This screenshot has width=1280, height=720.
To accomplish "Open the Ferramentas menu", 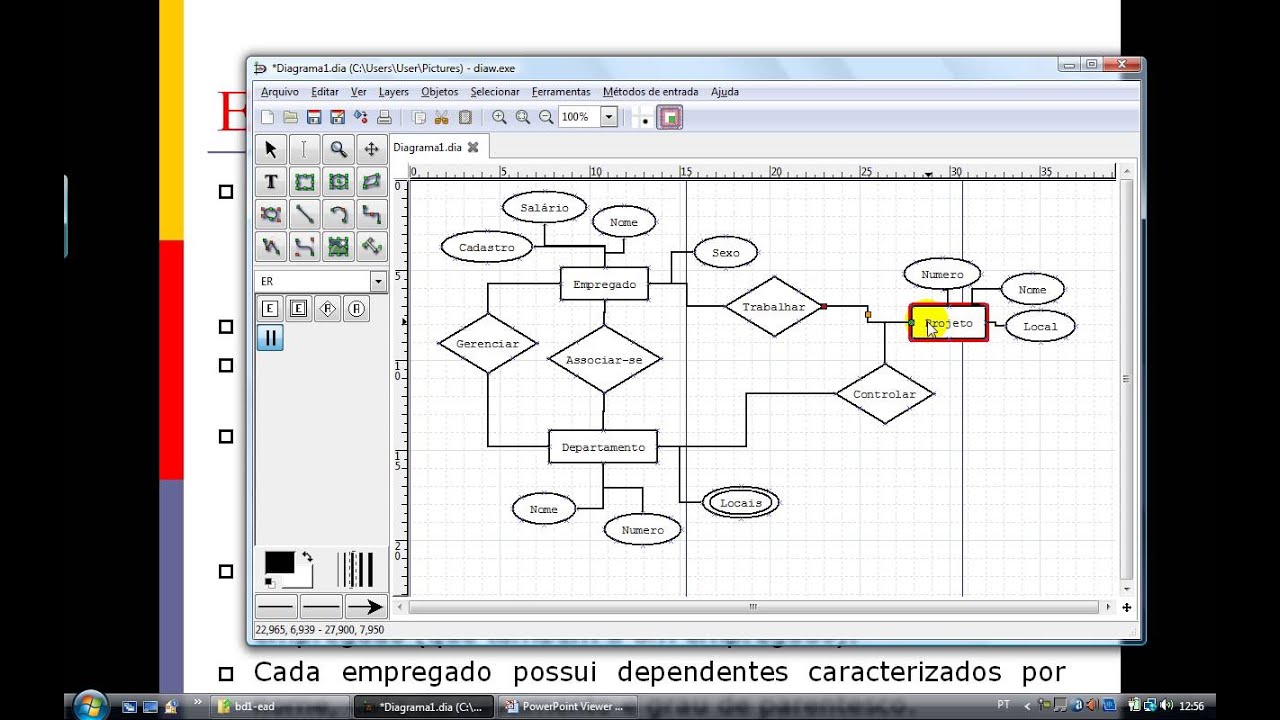I will click(x=561, y=91).
